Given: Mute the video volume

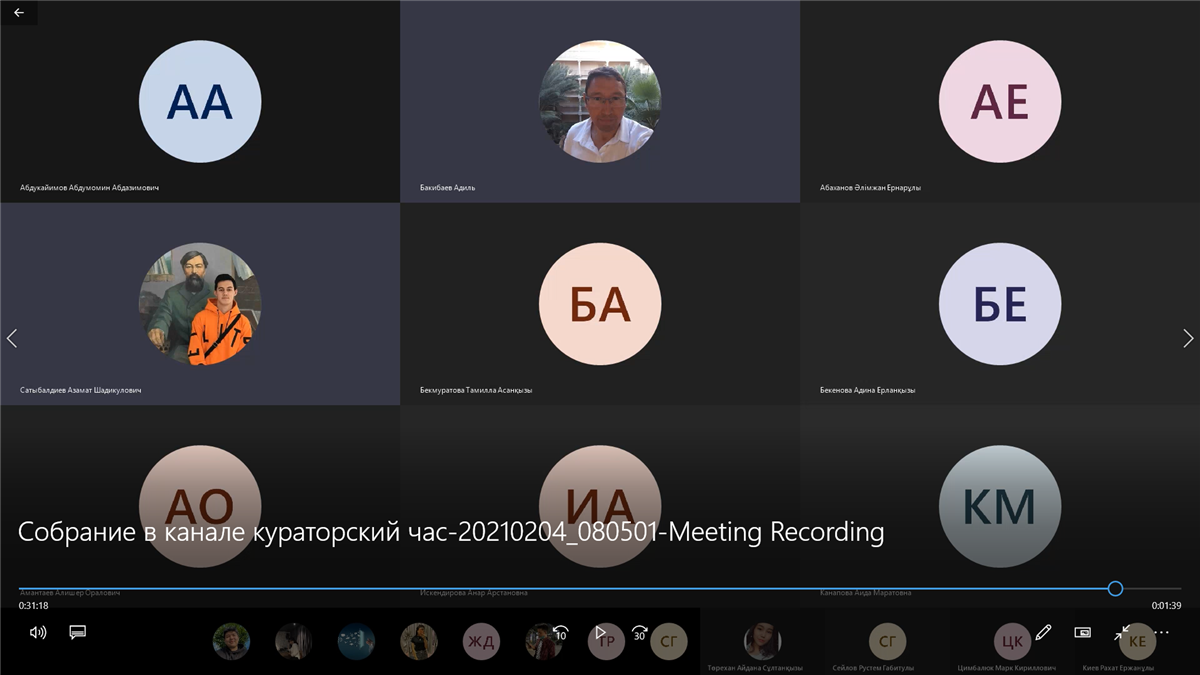Looking at the screenshot, I should click(38, 632).
